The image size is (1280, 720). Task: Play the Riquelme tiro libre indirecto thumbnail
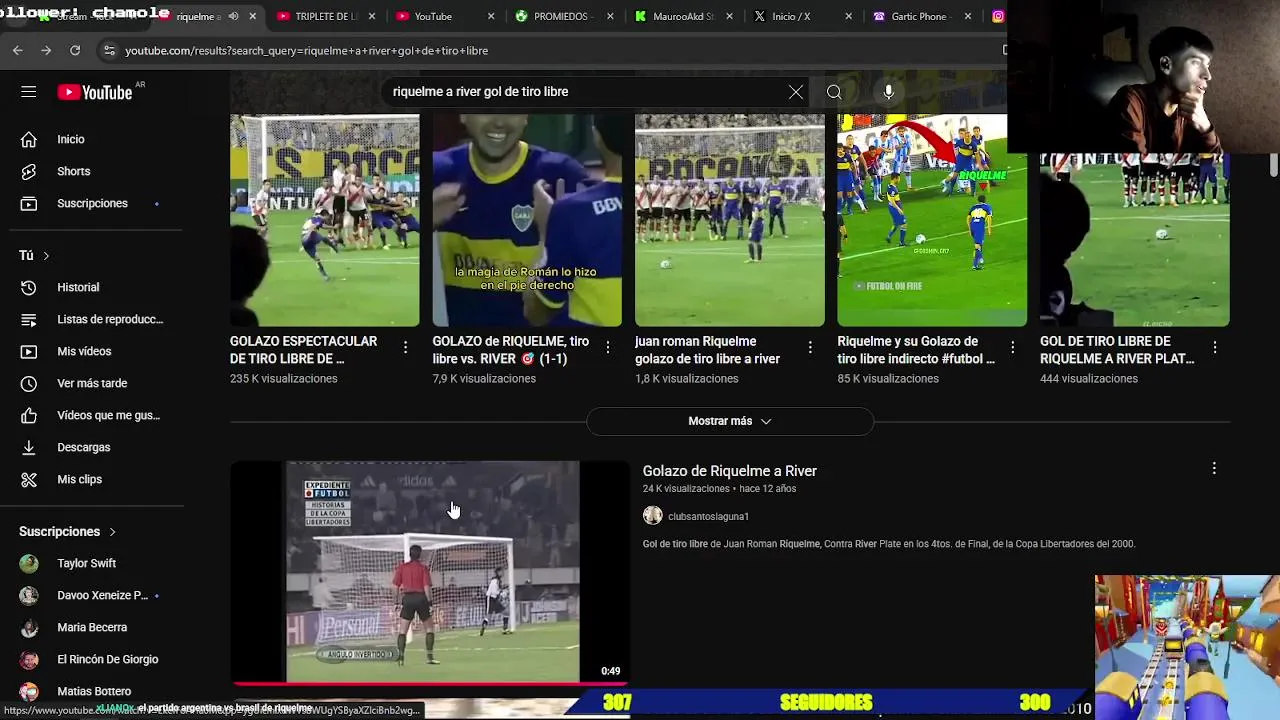[932, 220]
